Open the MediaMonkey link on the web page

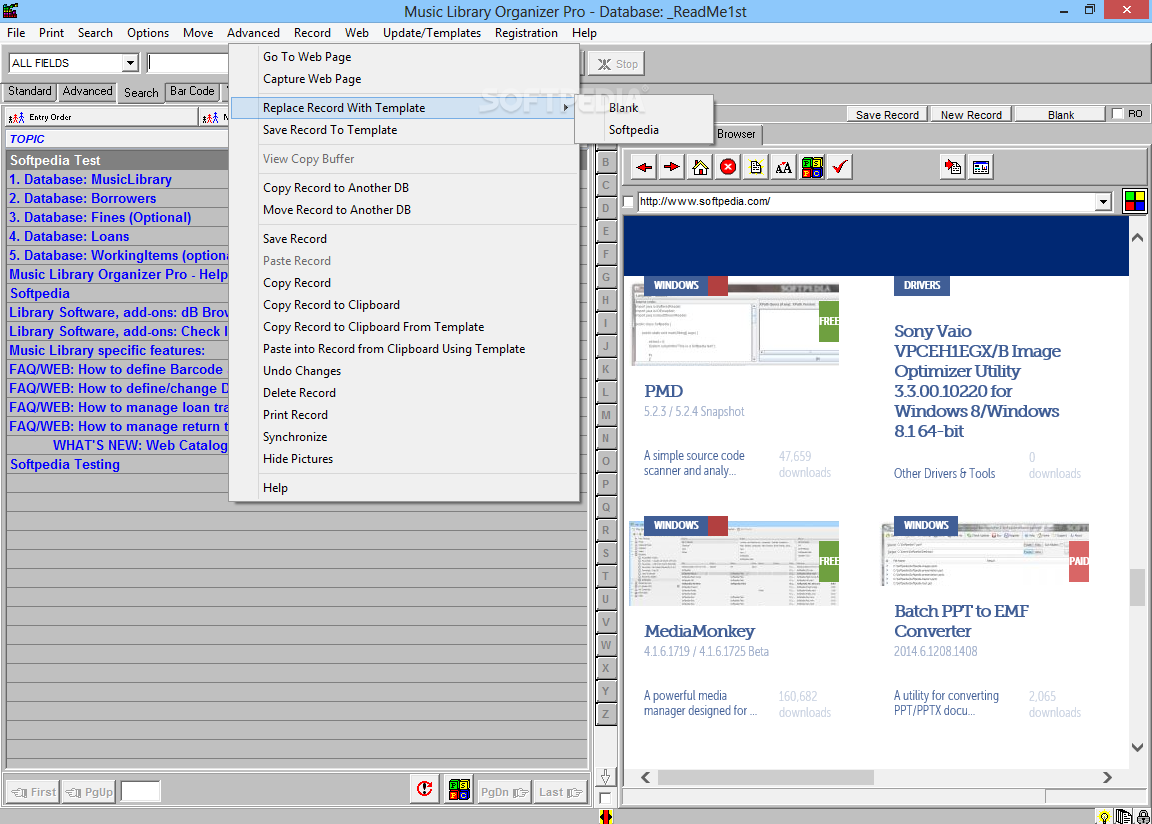[699, 632]
